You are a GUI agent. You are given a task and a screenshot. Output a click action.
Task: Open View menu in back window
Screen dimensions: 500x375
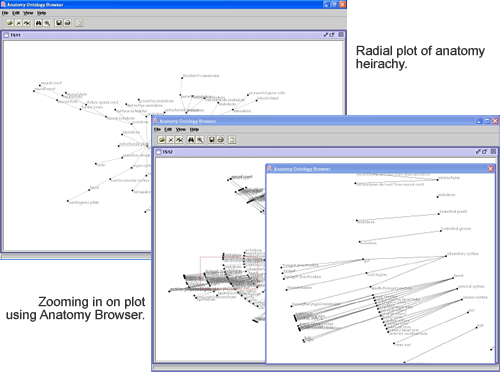28,13
